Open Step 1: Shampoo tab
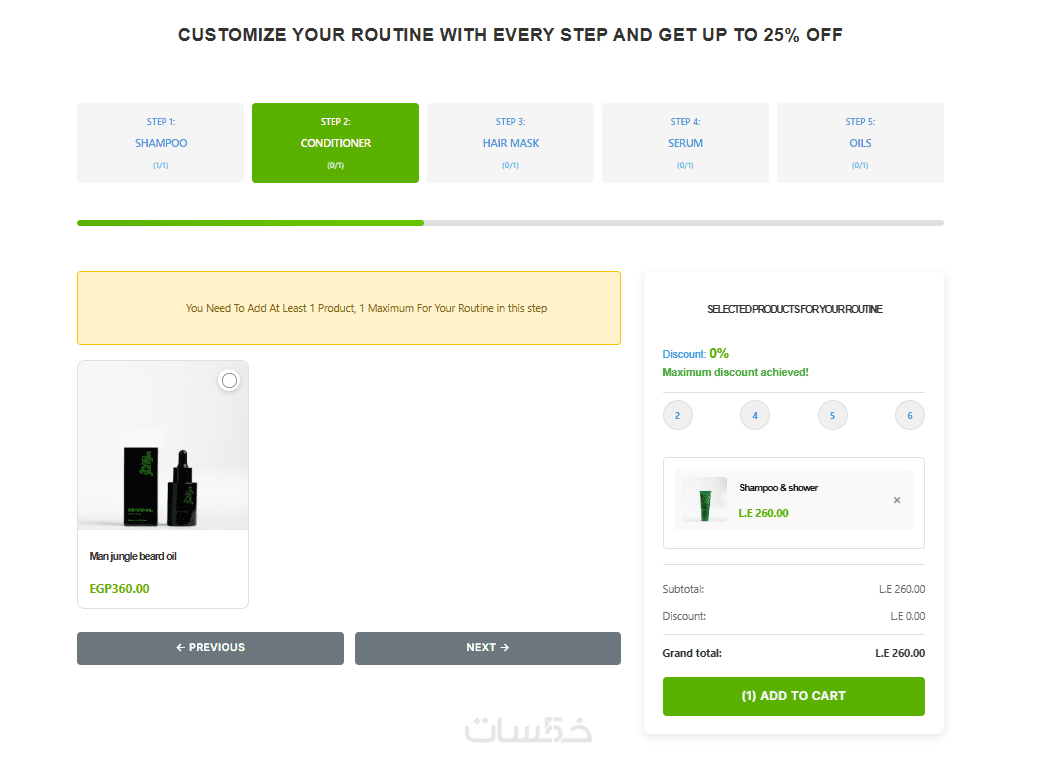 point(160,143)
